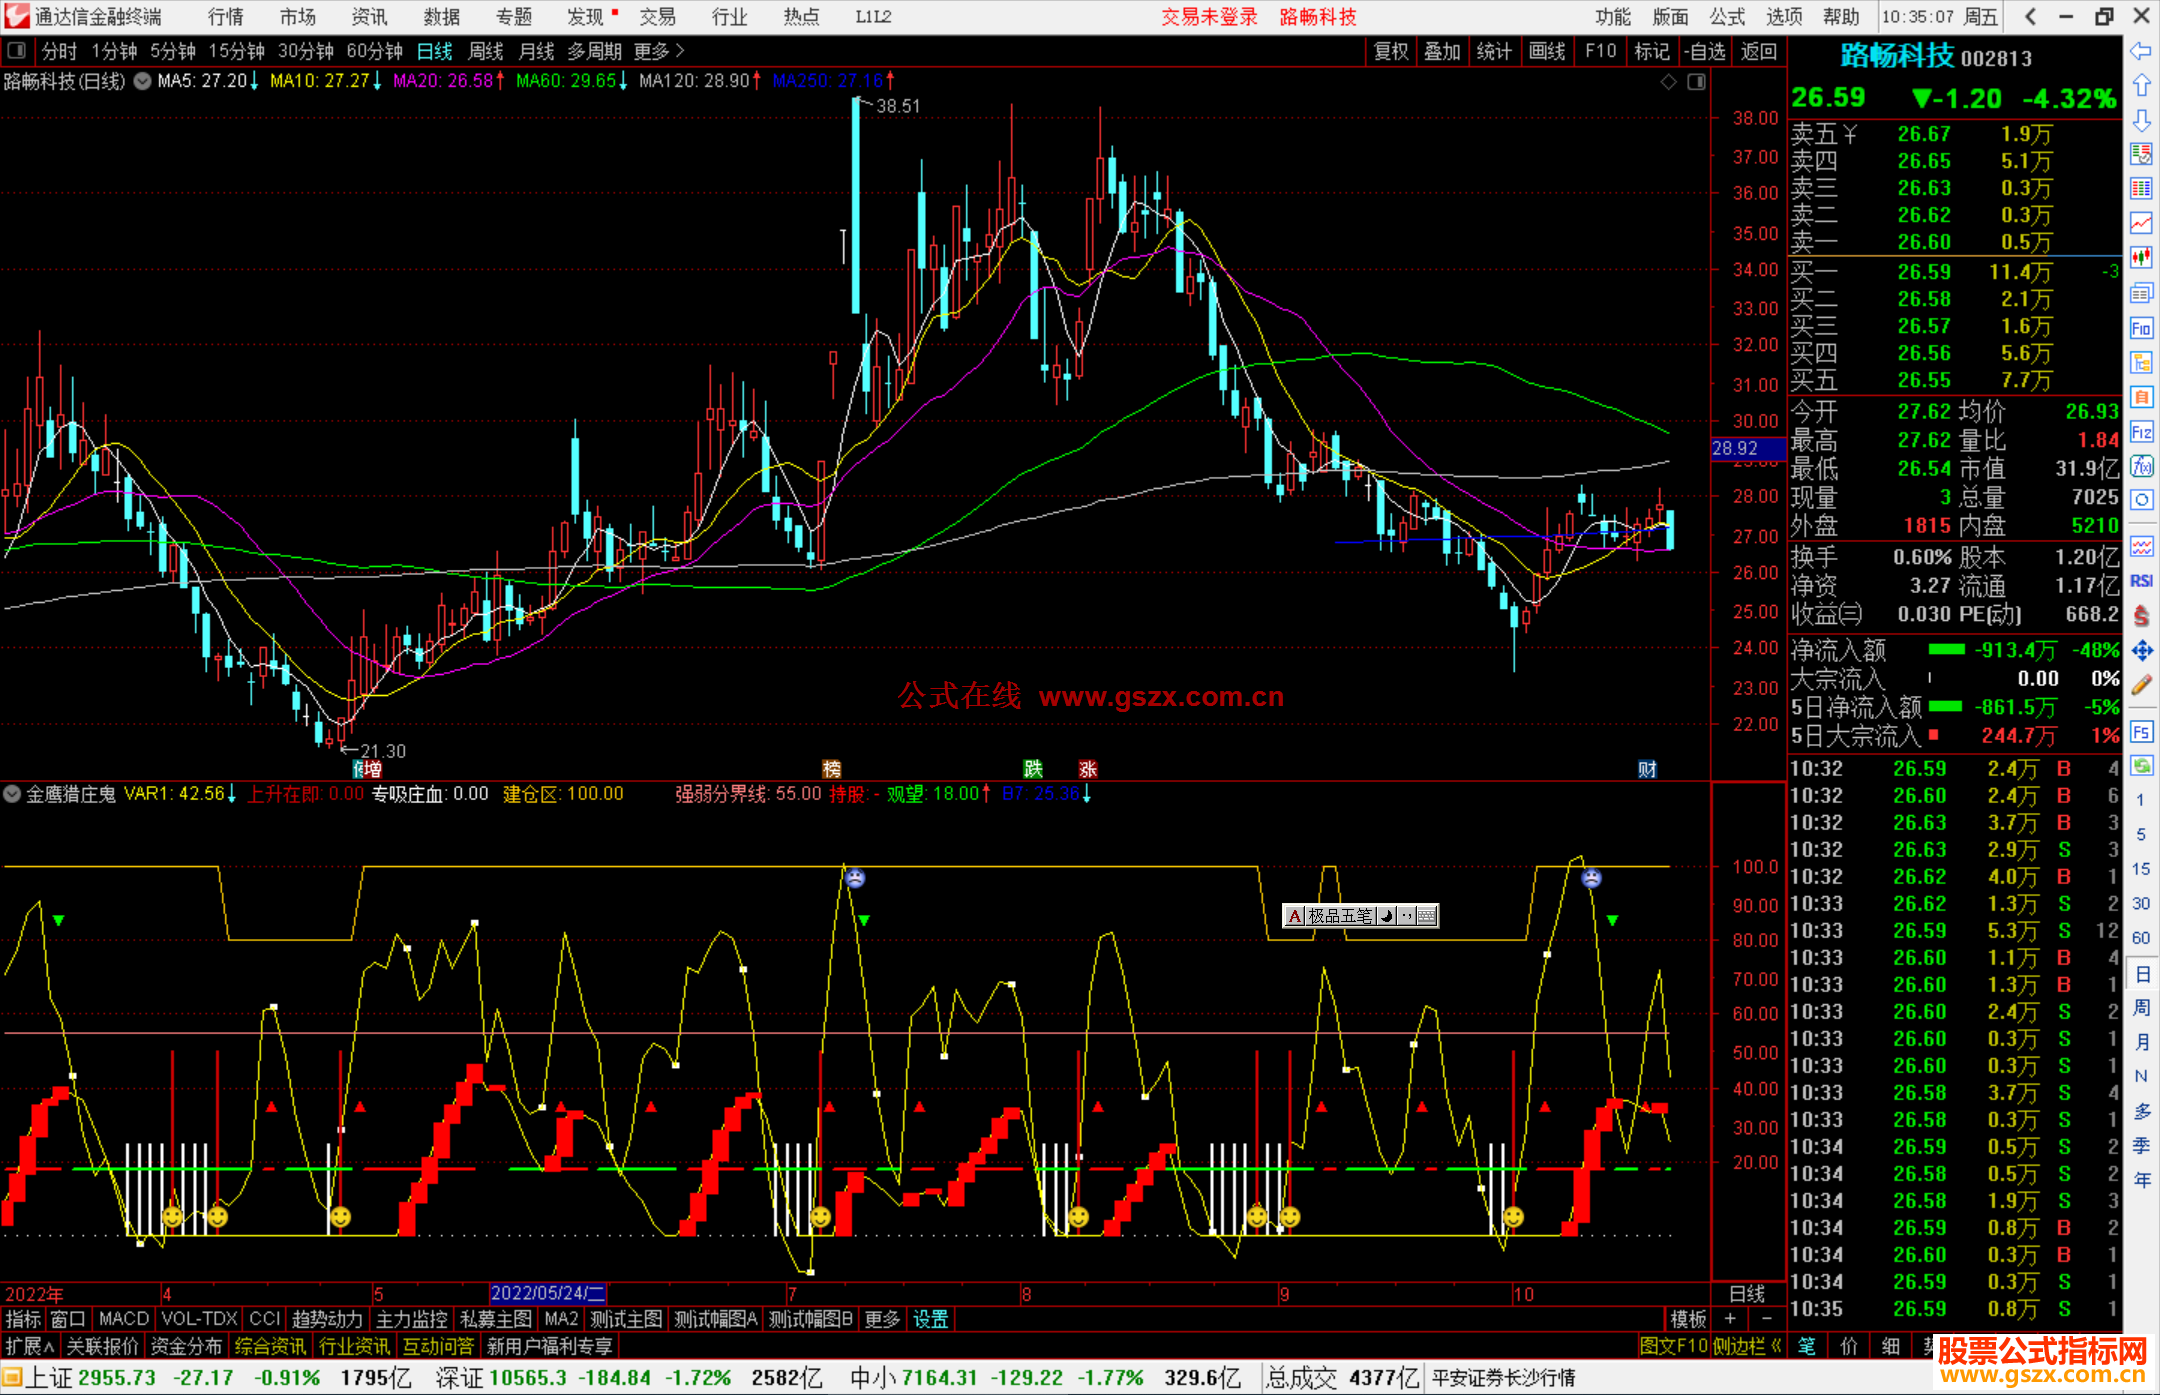2160x1395 pixels.
Task: Click the 设置 link in indicator bar
Action: click(930, 1319)
